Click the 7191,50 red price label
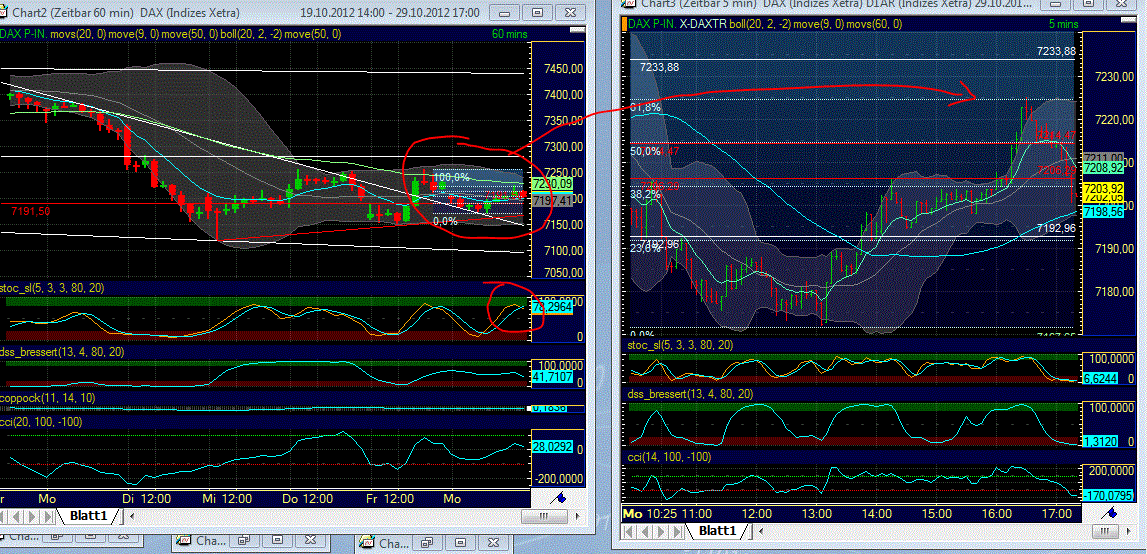1147x554 pixels. (31, 211)
